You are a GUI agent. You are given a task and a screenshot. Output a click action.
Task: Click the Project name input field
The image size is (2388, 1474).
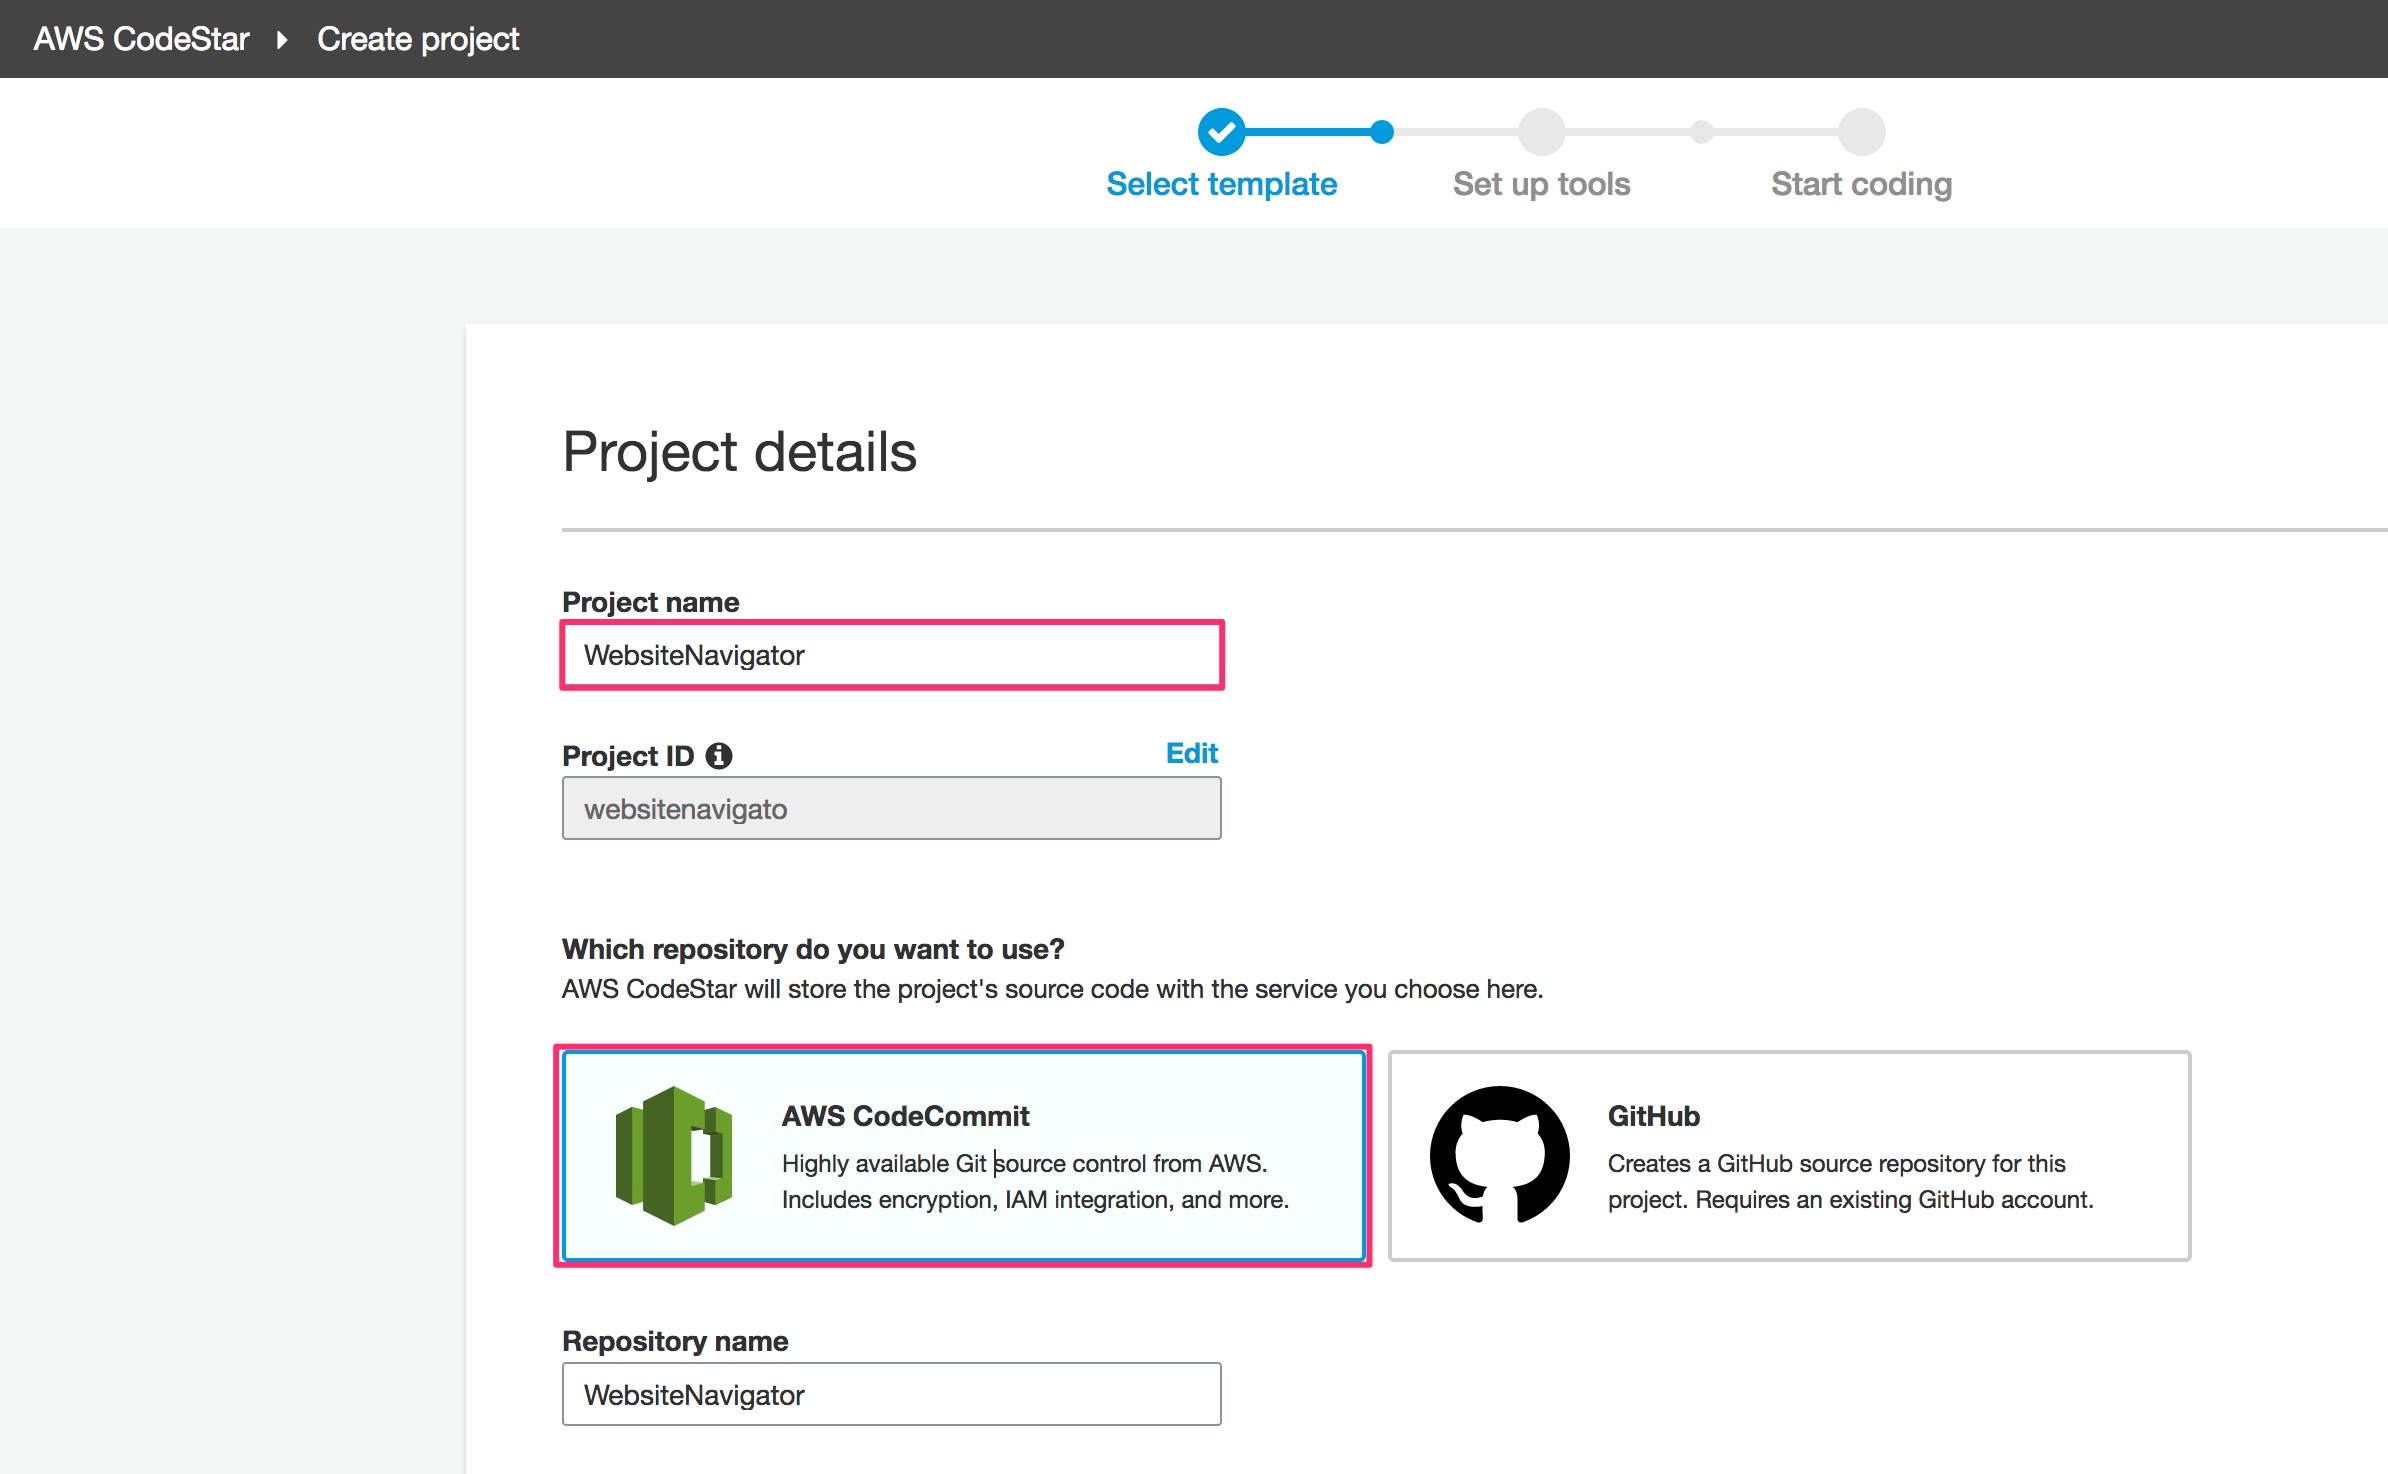892,655
